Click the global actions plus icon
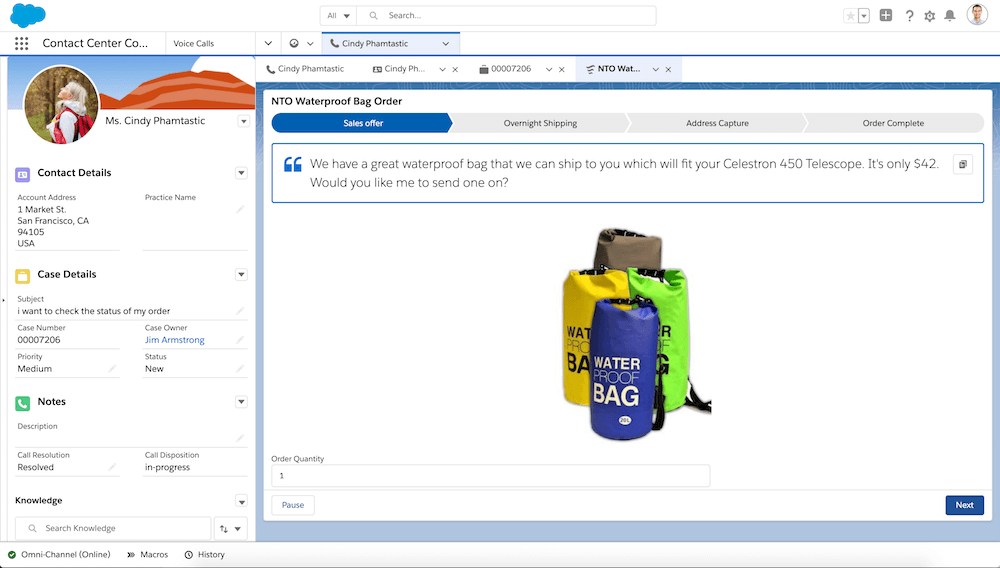This screenshot has width=1000, height=568. tap(886, 16)
